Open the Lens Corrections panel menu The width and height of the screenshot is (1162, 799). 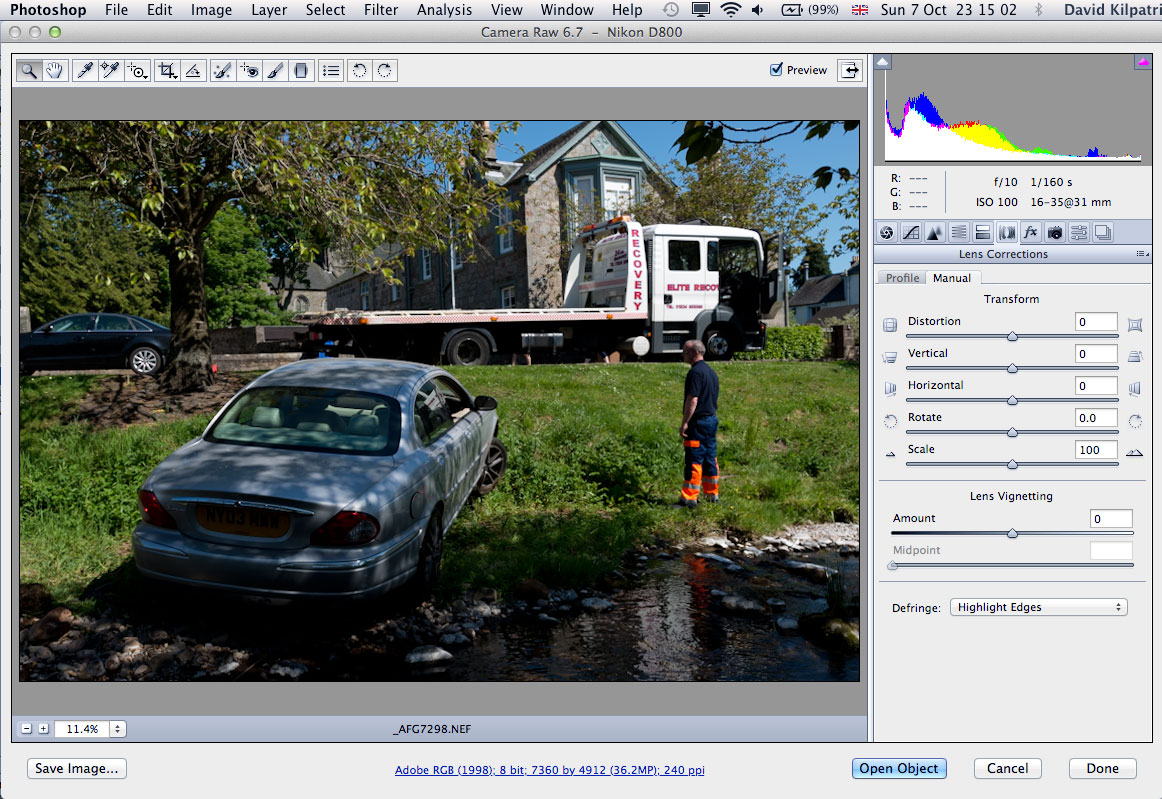(1142, 254)
